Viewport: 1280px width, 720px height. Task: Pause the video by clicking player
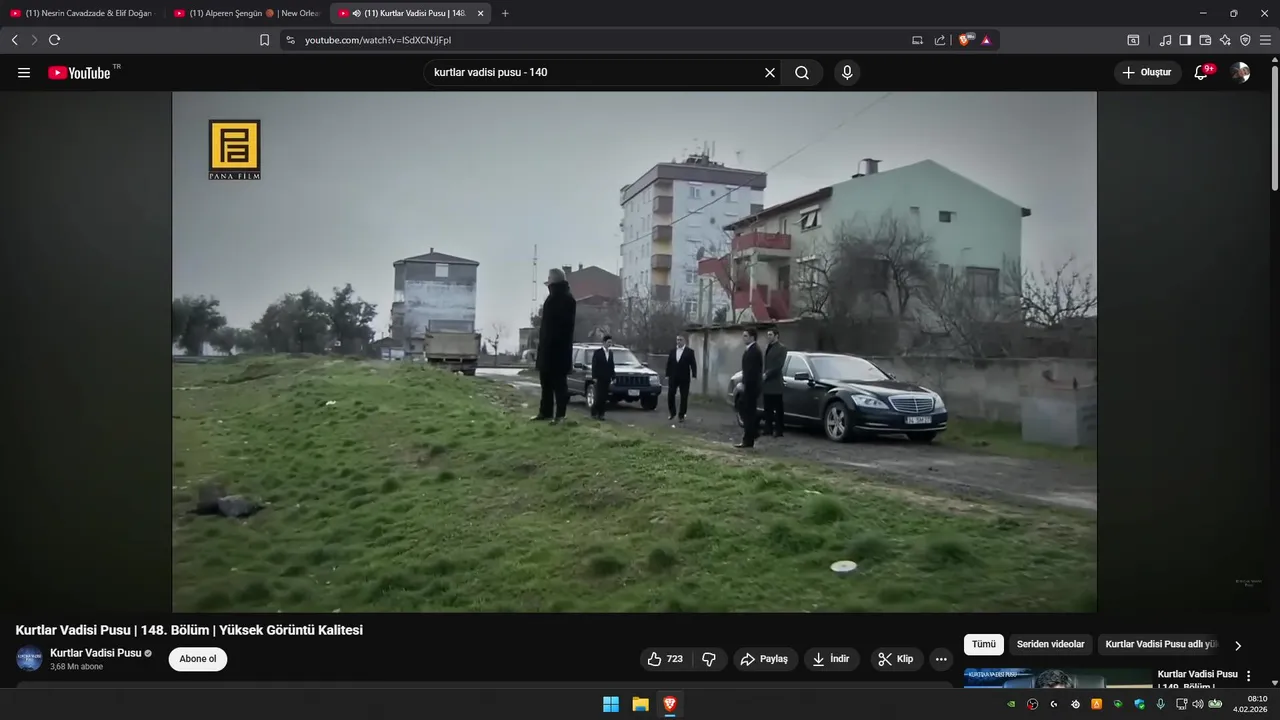click(634, 351)
